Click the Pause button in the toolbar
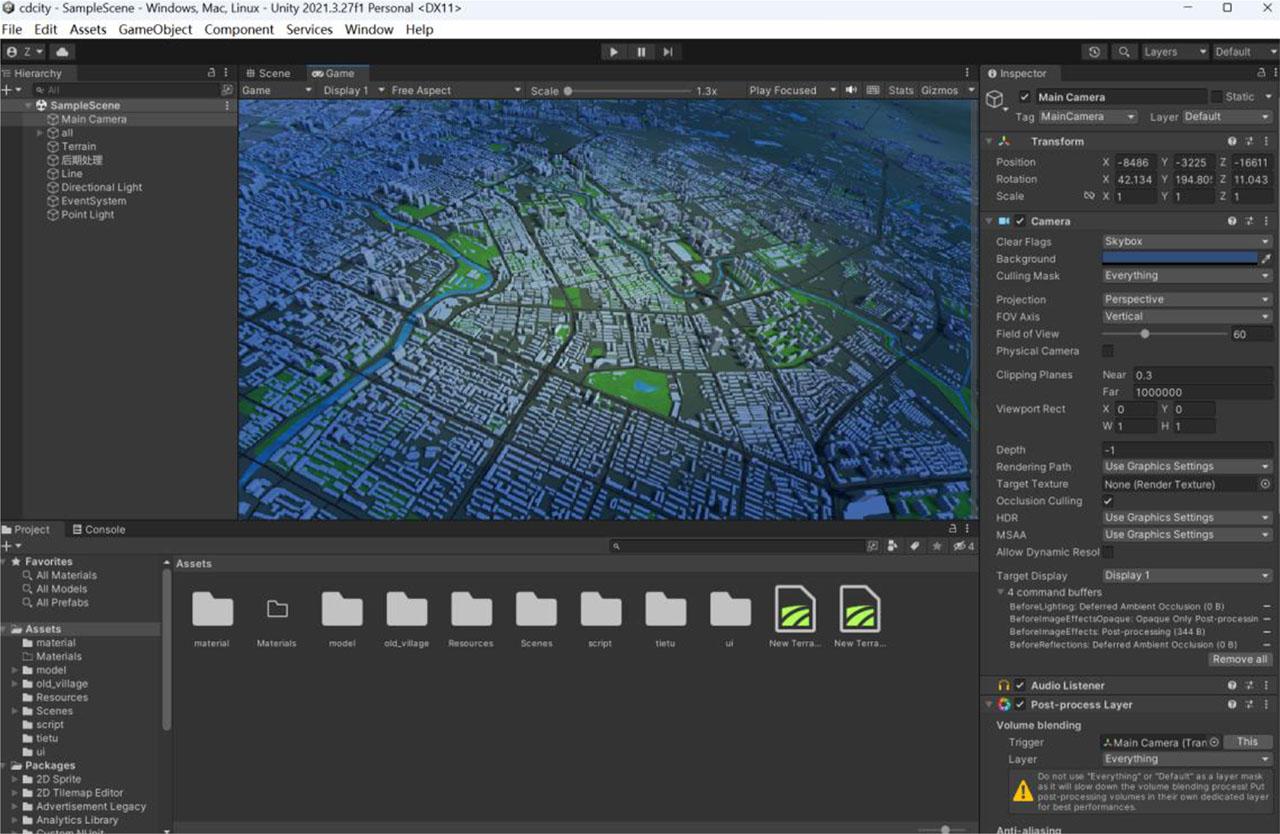1280x834 pixels. pyautogui.click(x=641, y=52)
